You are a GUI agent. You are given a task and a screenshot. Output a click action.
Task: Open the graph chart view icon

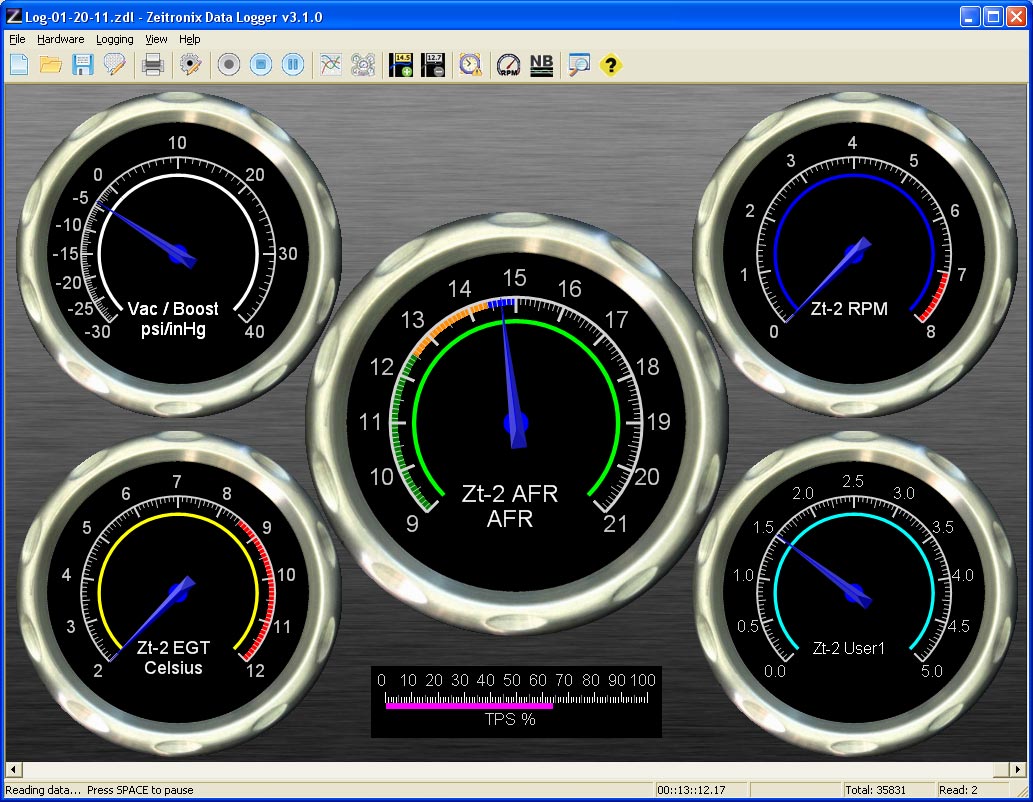(x=331, y=65)
